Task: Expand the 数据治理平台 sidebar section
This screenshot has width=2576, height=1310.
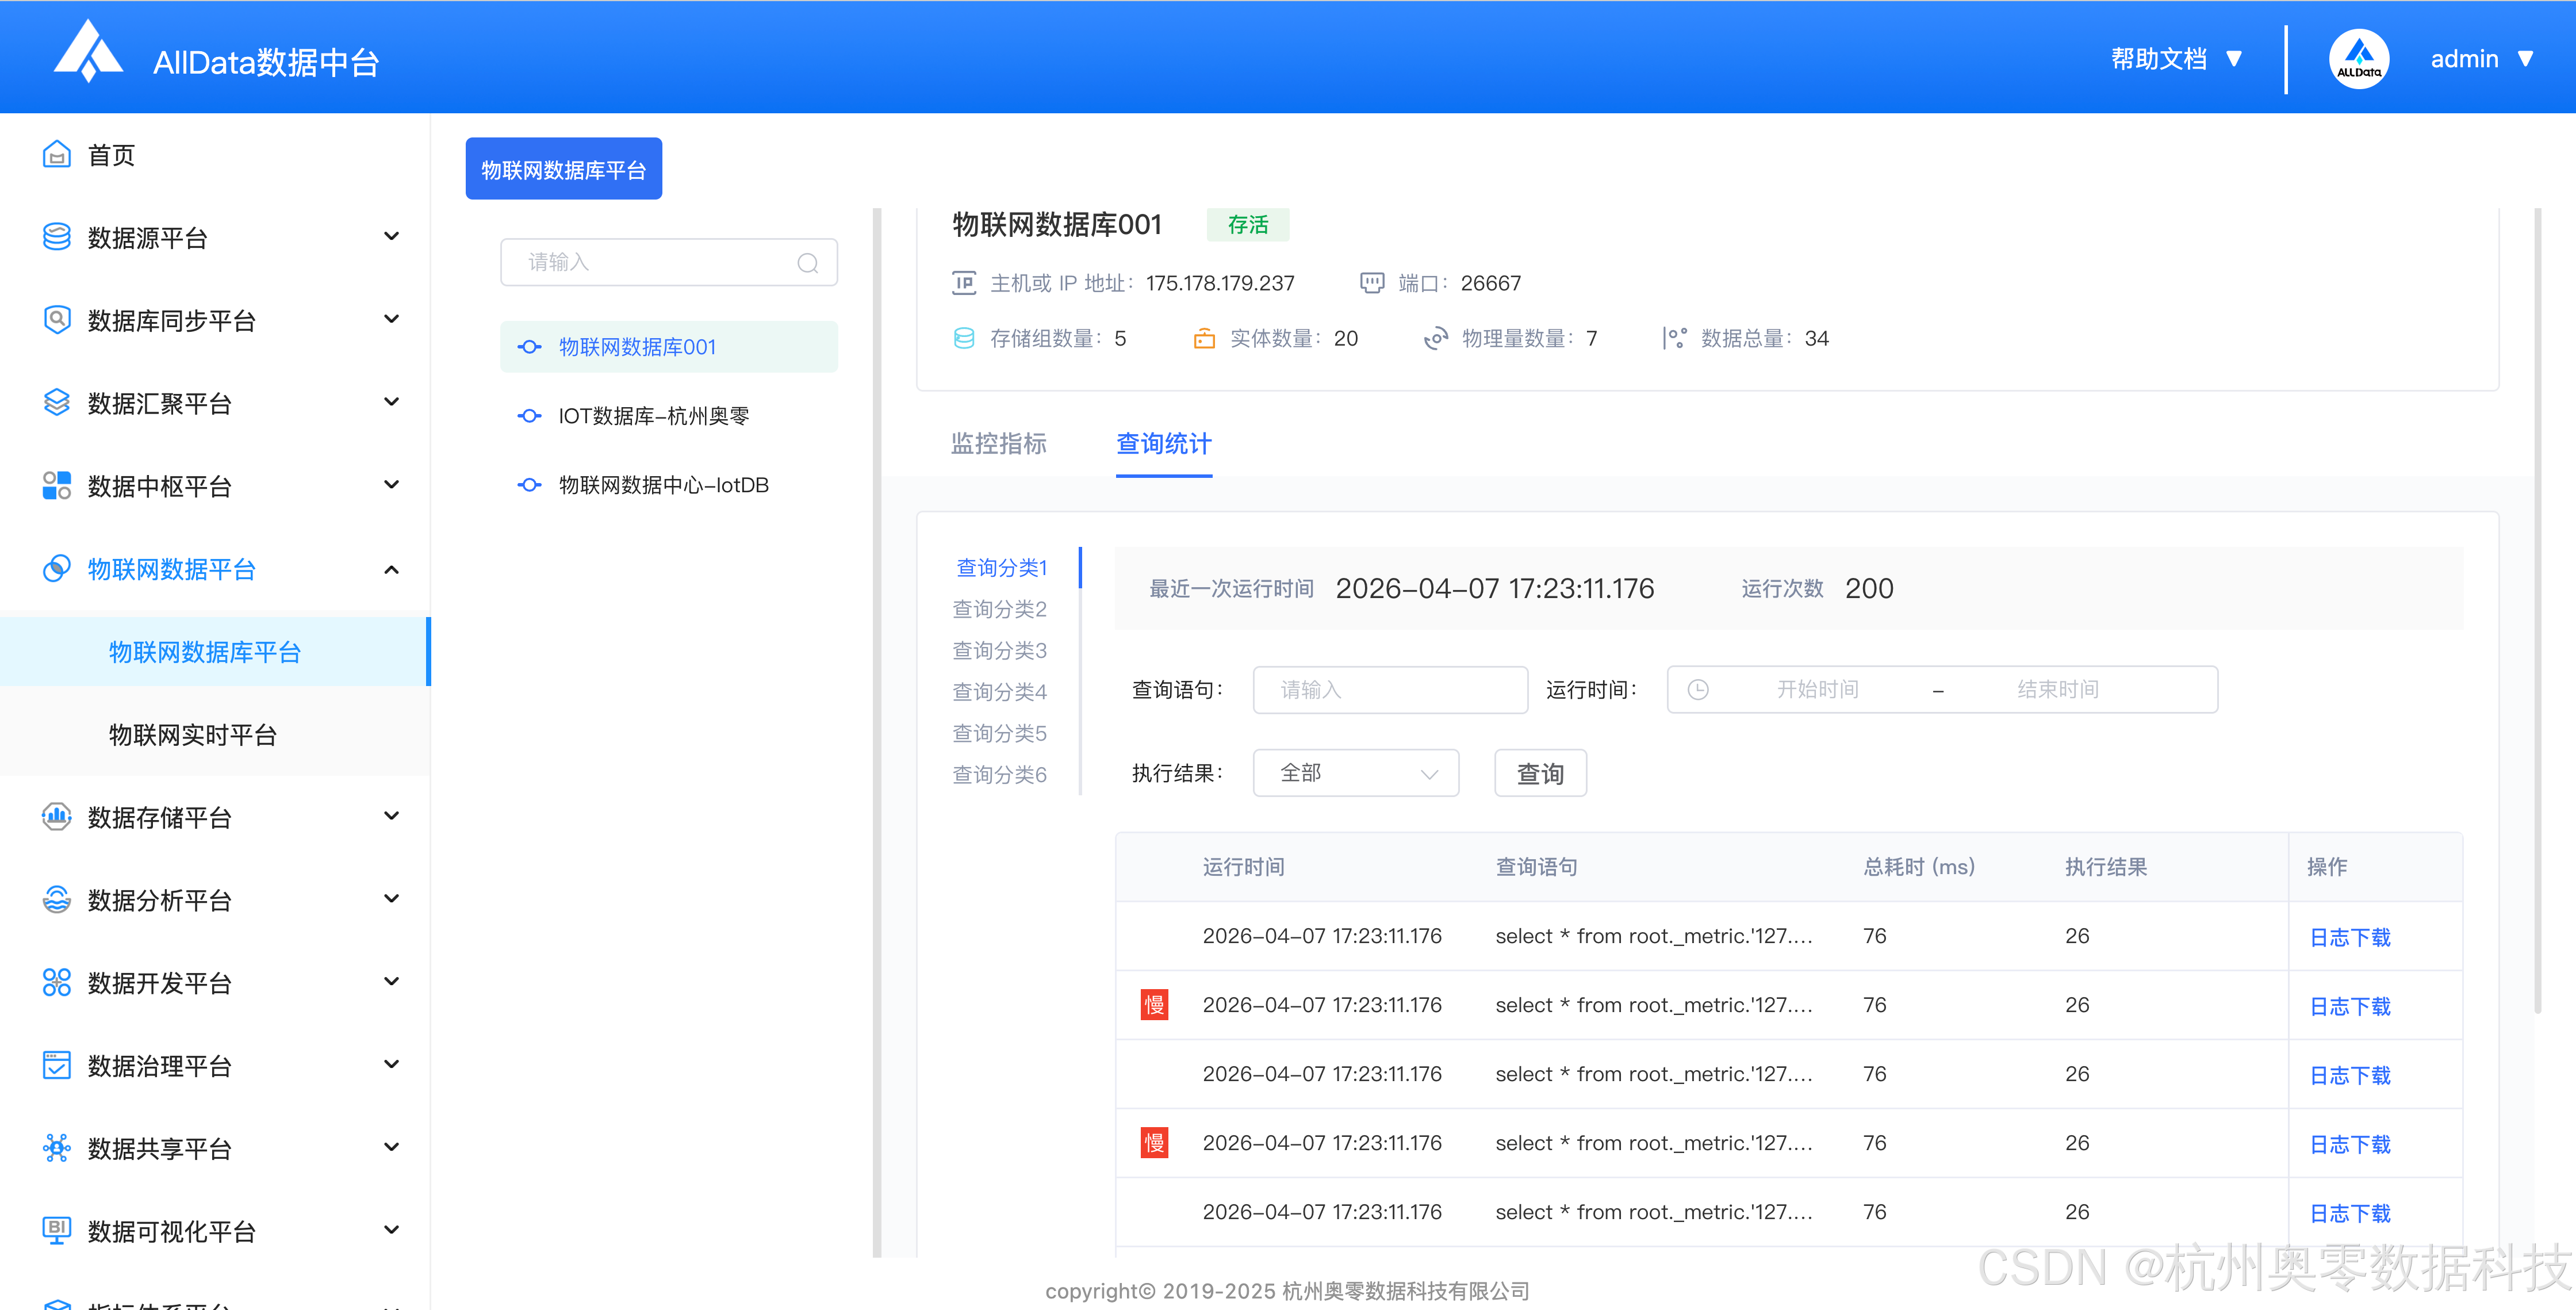Action: click(391, 1065)
